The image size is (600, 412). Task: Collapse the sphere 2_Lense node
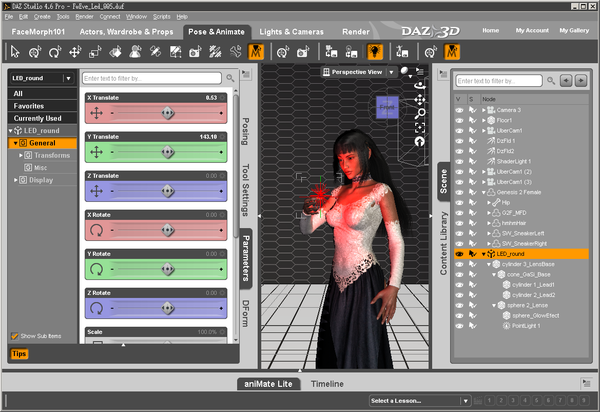[494, 305]
